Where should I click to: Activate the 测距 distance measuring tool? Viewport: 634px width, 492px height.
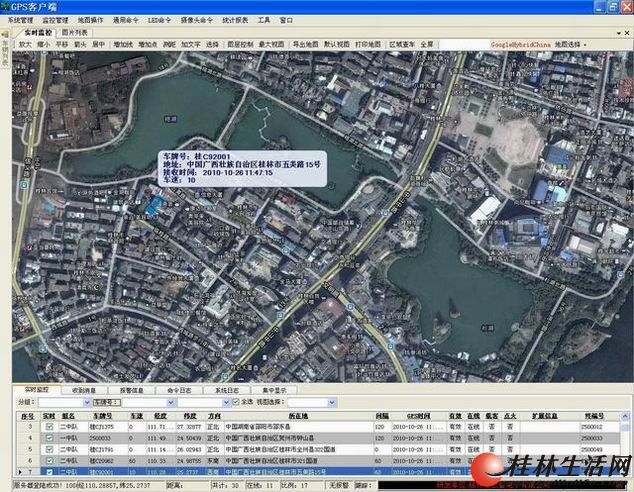[169, 44]
